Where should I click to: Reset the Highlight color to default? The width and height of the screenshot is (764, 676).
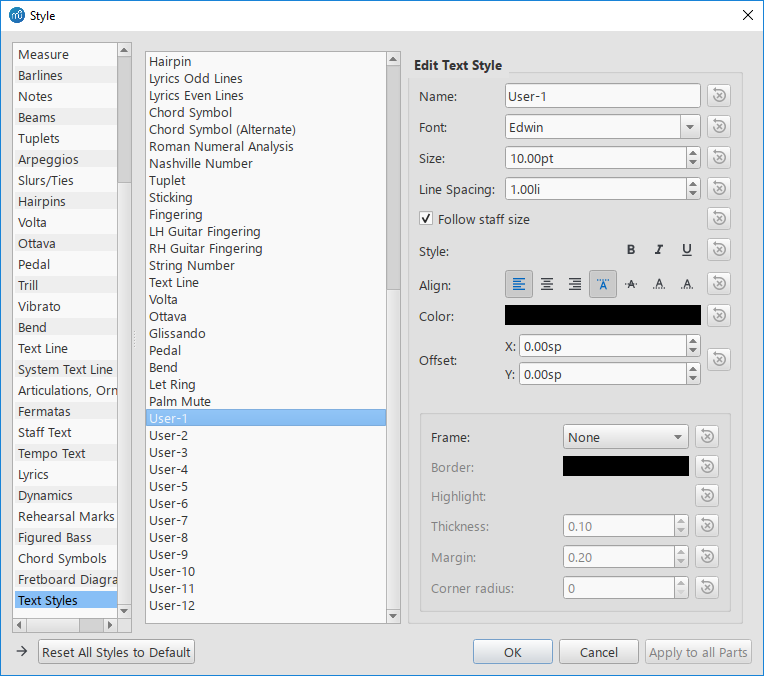[x=707, y=496]
